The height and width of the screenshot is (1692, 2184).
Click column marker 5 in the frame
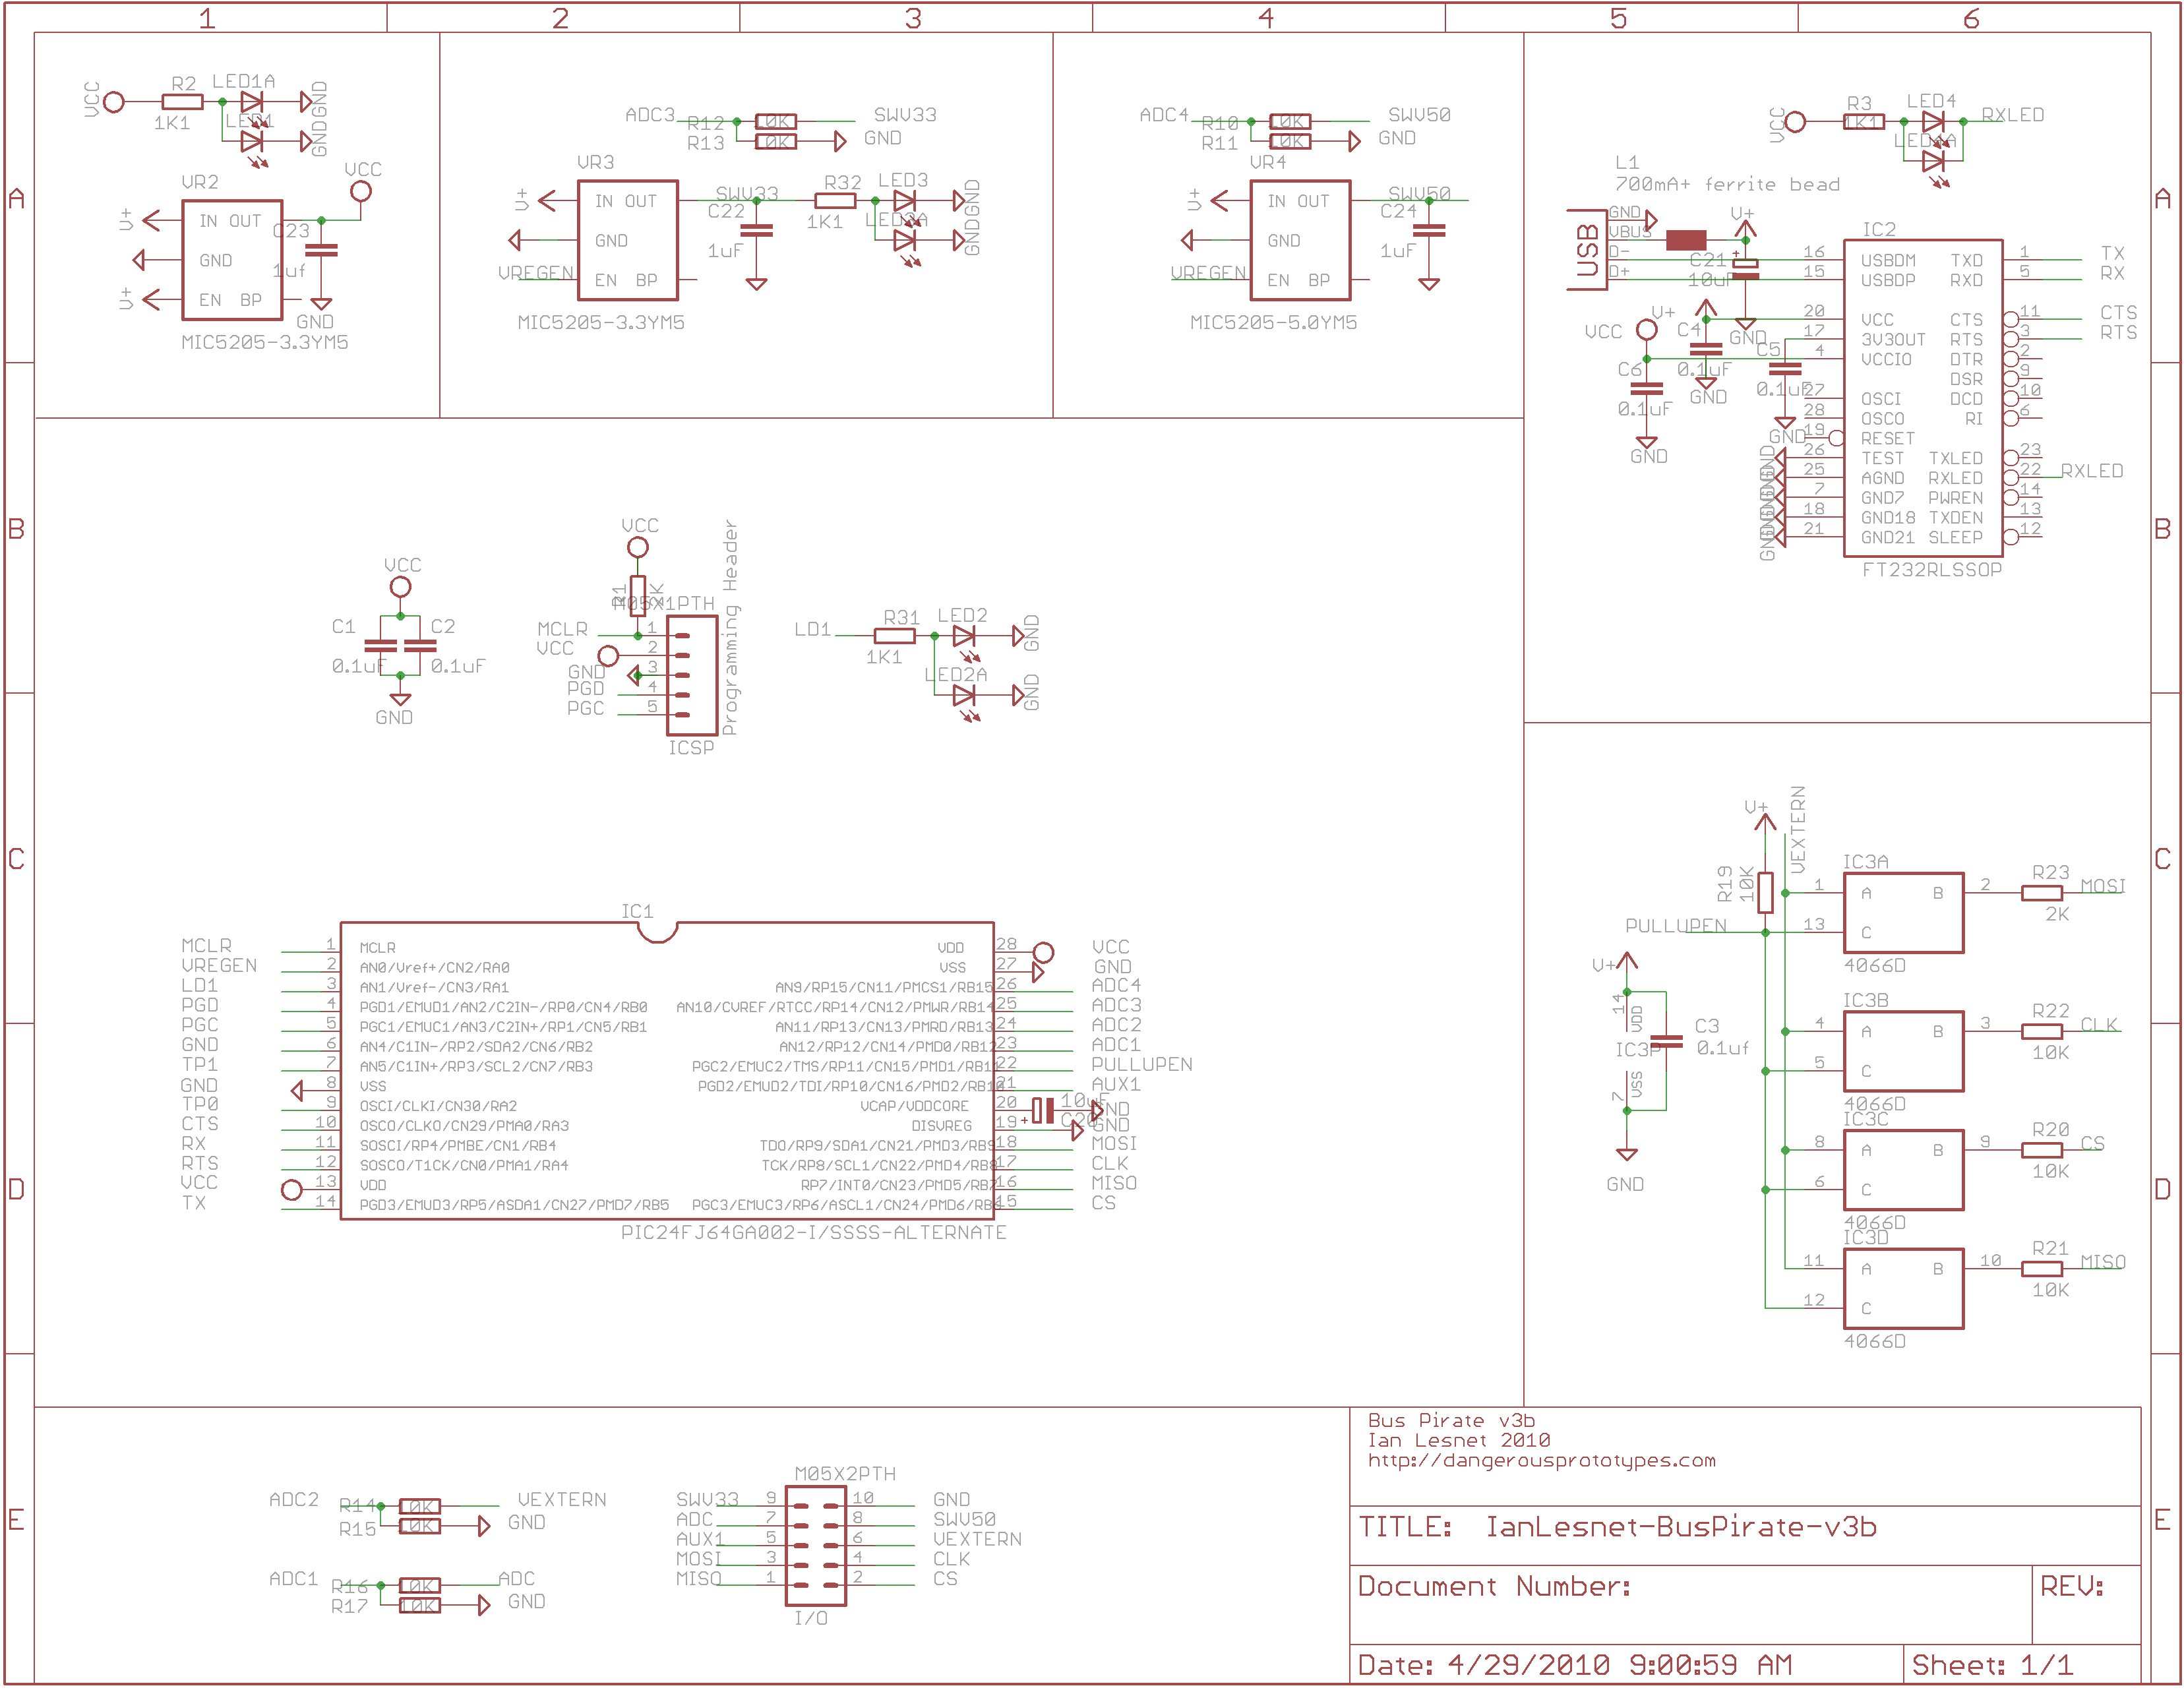coord(1619,18)
